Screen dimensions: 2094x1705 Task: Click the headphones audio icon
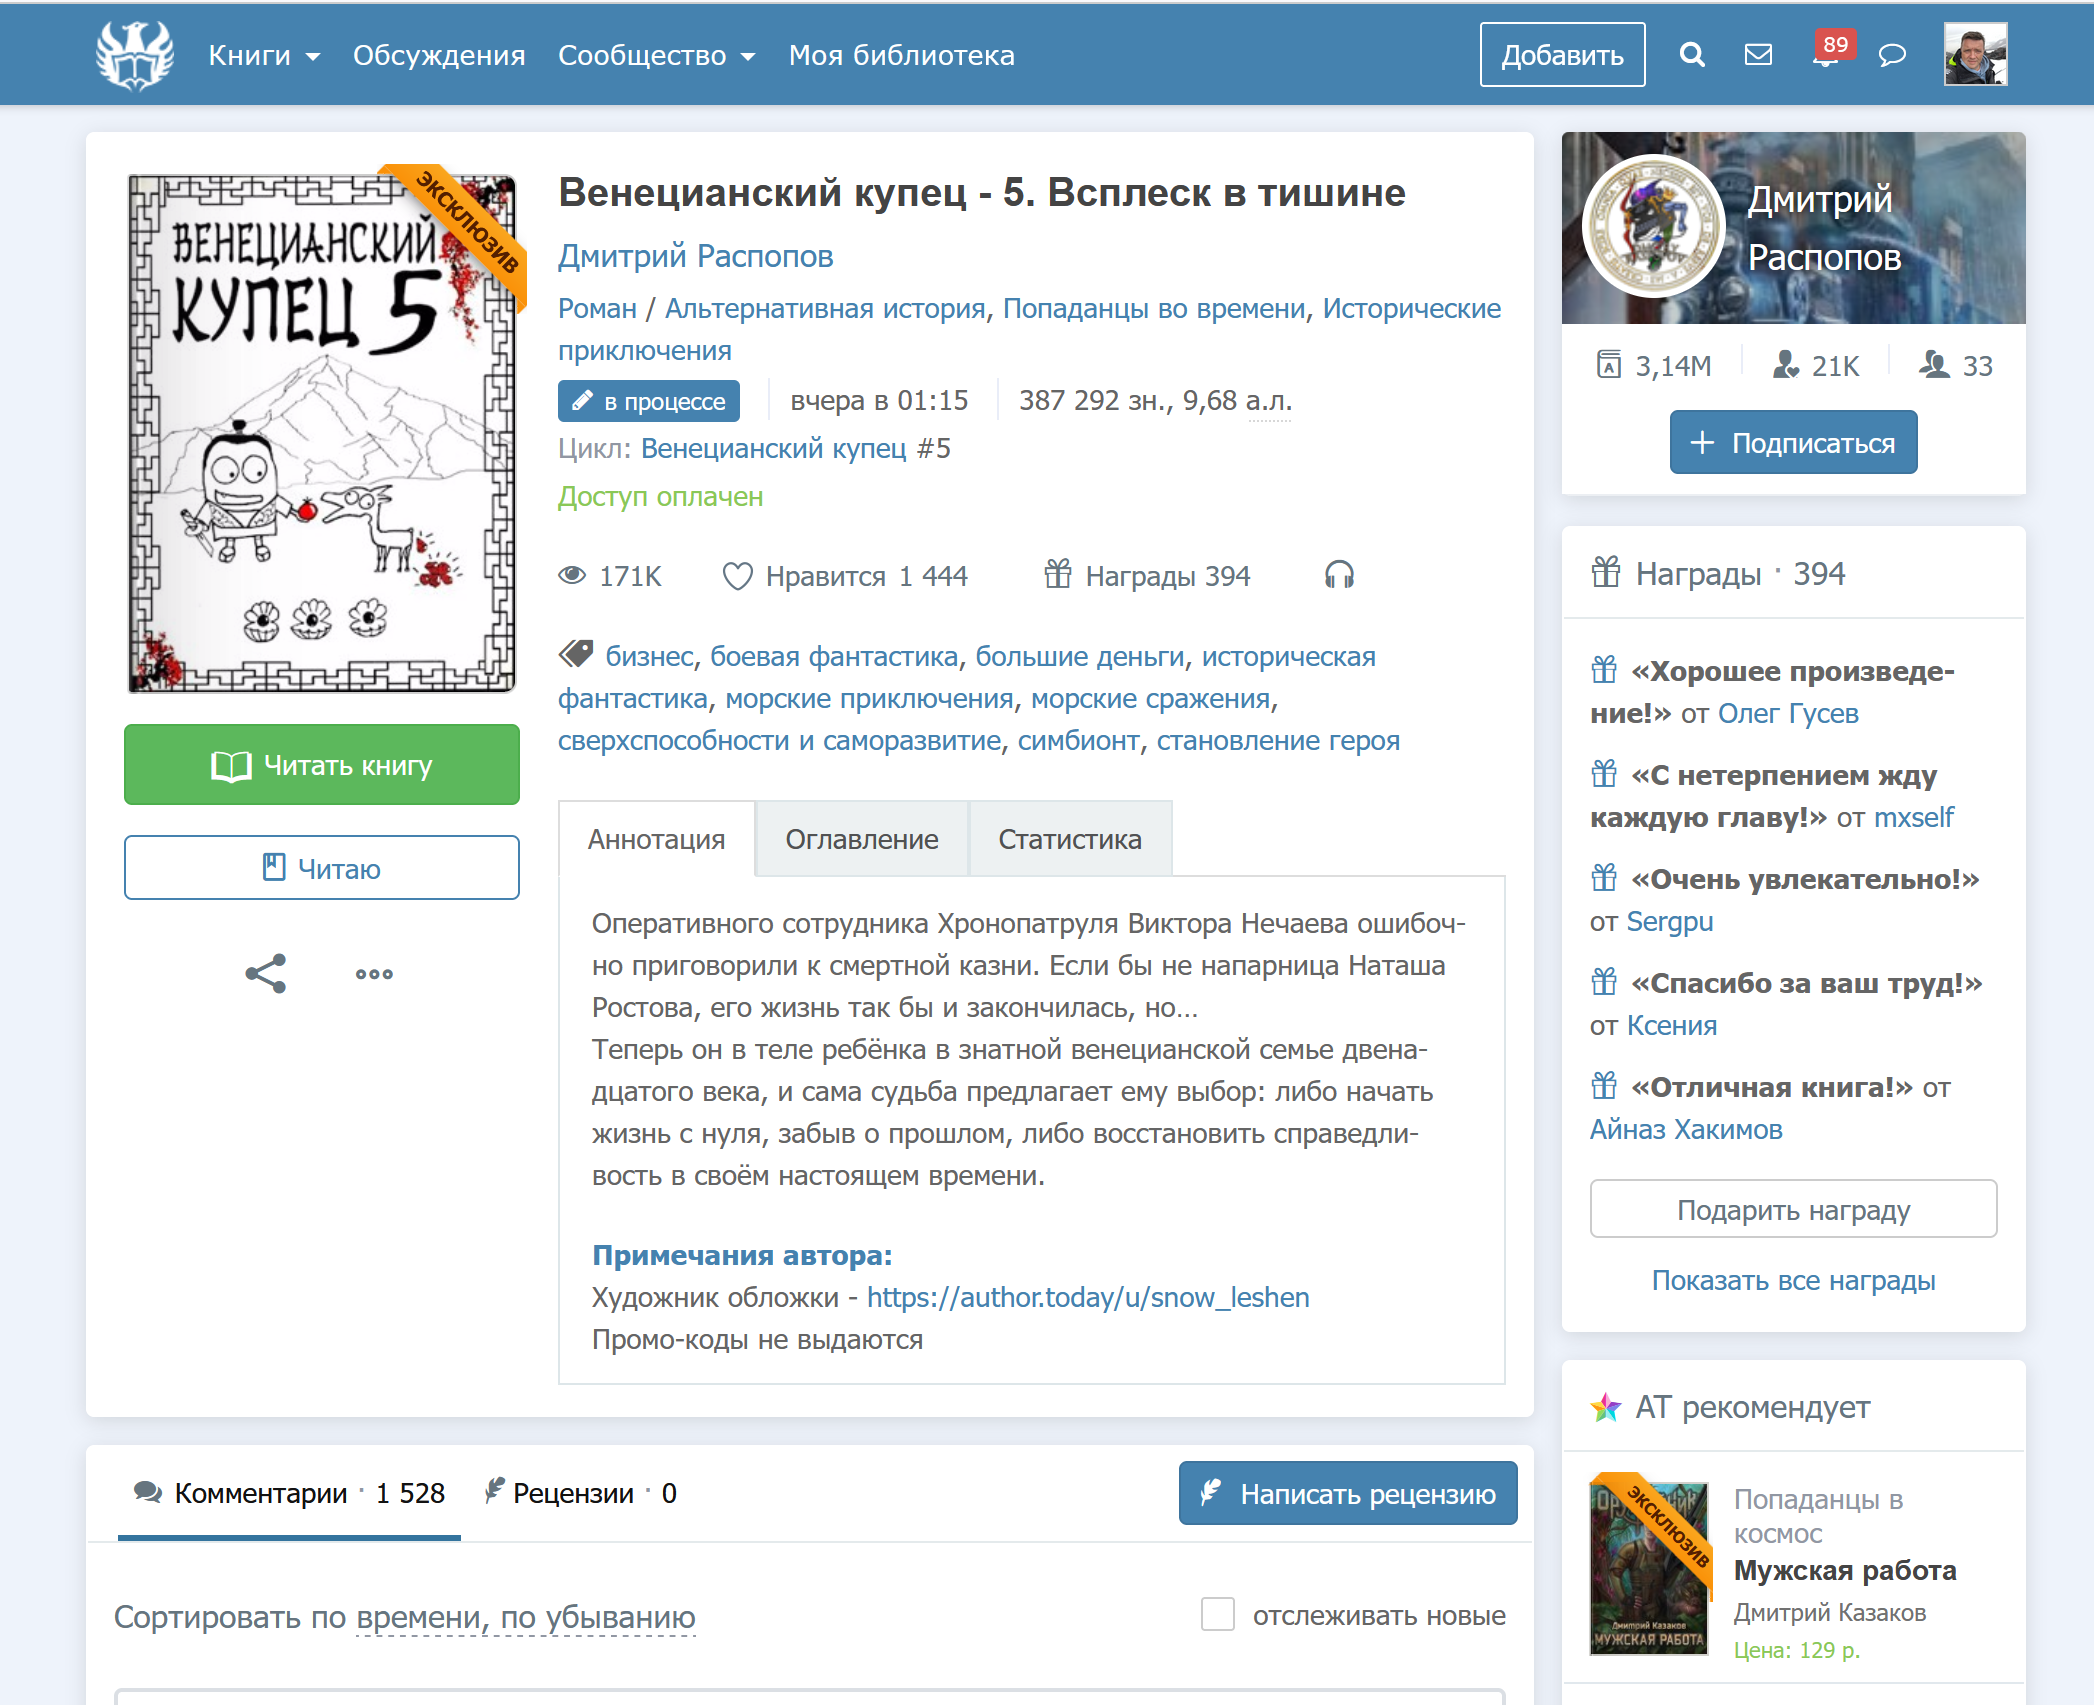[1339, 575]
